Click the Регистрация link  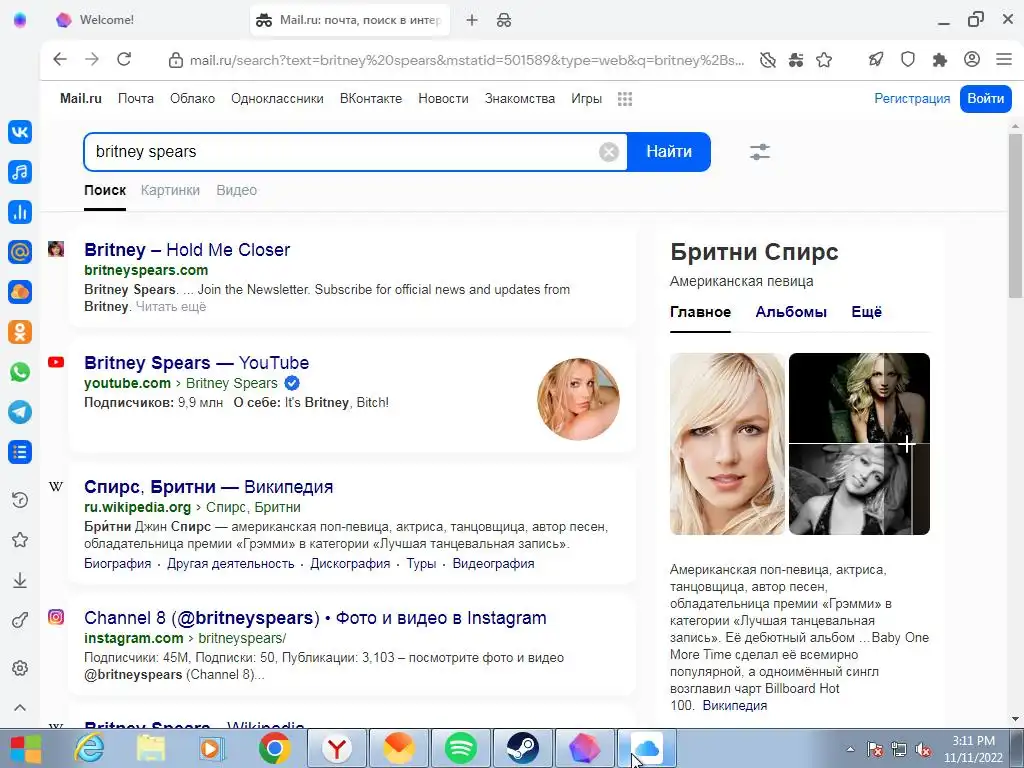click(912, 99)
